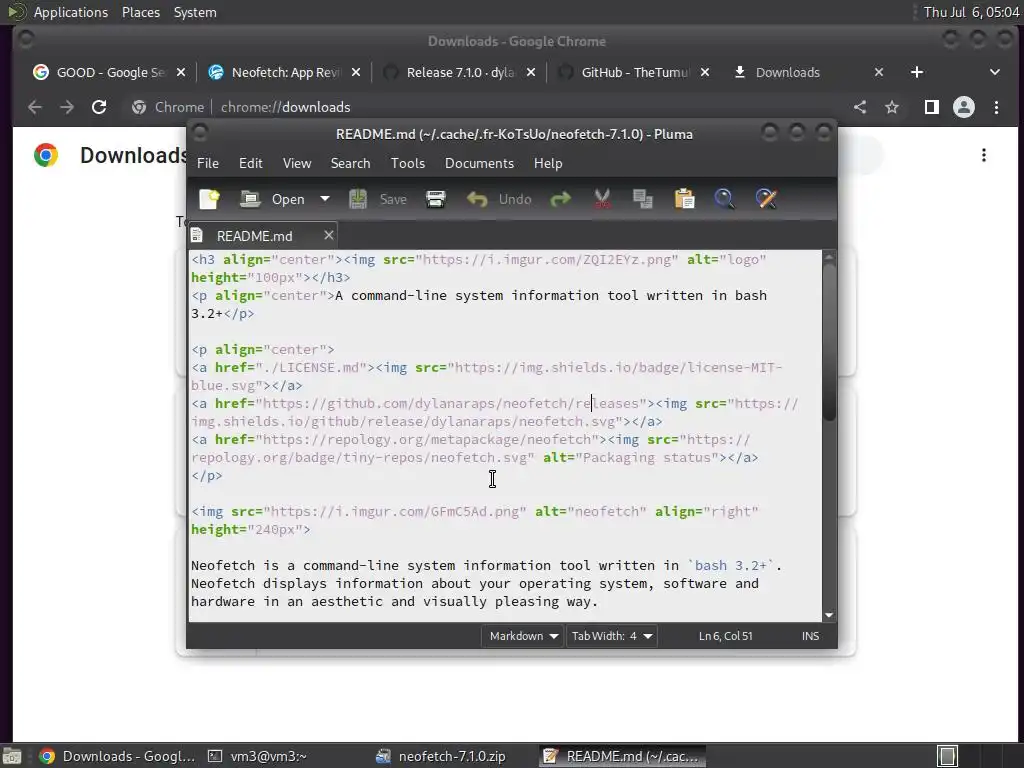The height and width of the screenshot is (768, 1024).
Task: Close the Release 7.1.0 tab
Action: click(531, 72)
